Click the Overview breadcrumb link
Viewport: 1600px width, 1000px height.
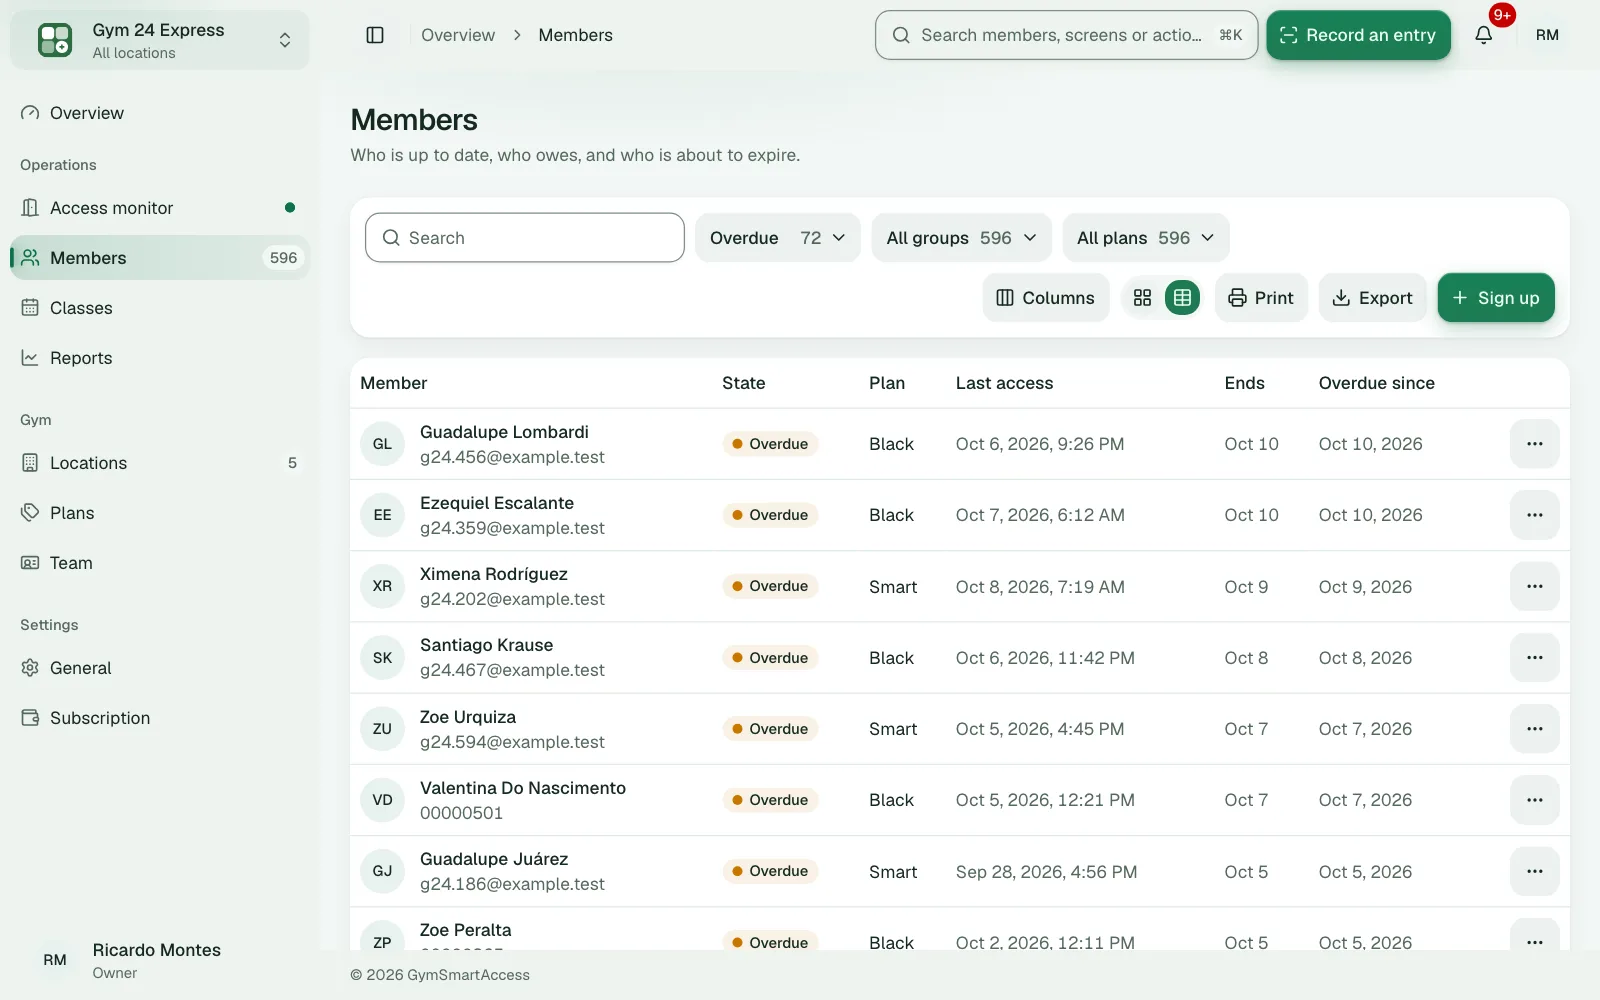(x=458, y=35)
